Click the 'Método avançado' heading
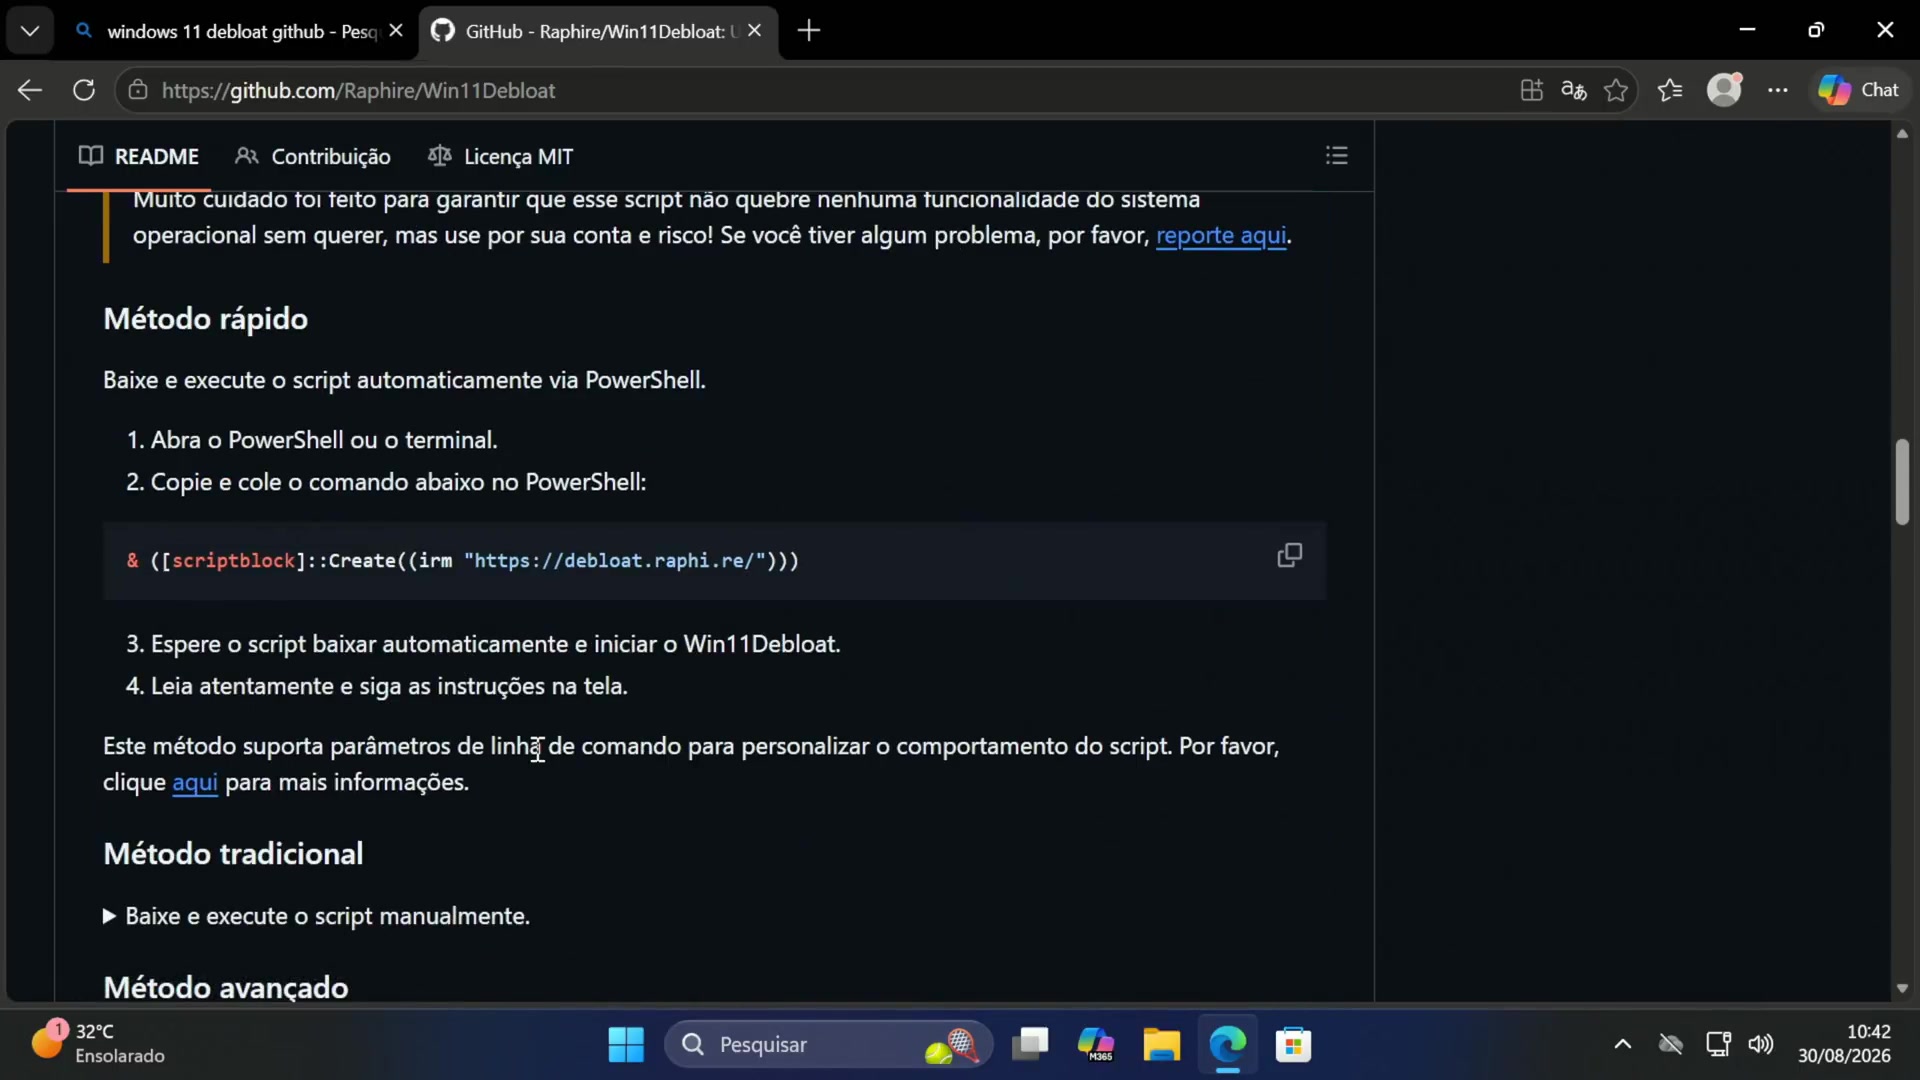Viewport: 1920px width, 1080px height. (226, 987)
